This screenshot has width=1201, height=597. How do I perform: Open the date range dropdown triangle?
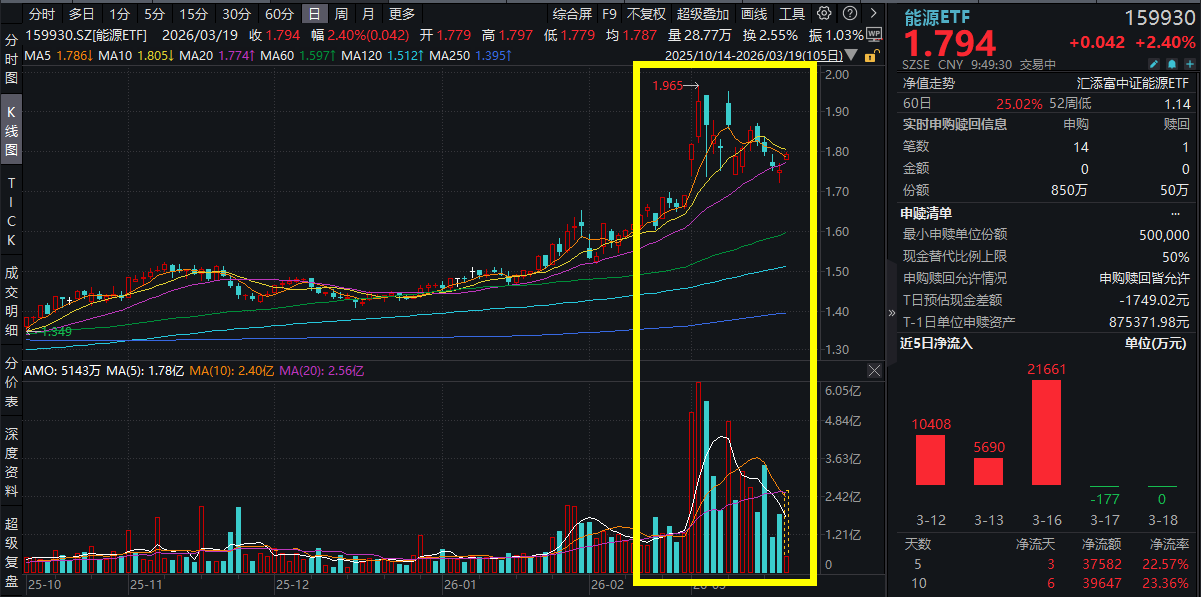coord(851,54)
